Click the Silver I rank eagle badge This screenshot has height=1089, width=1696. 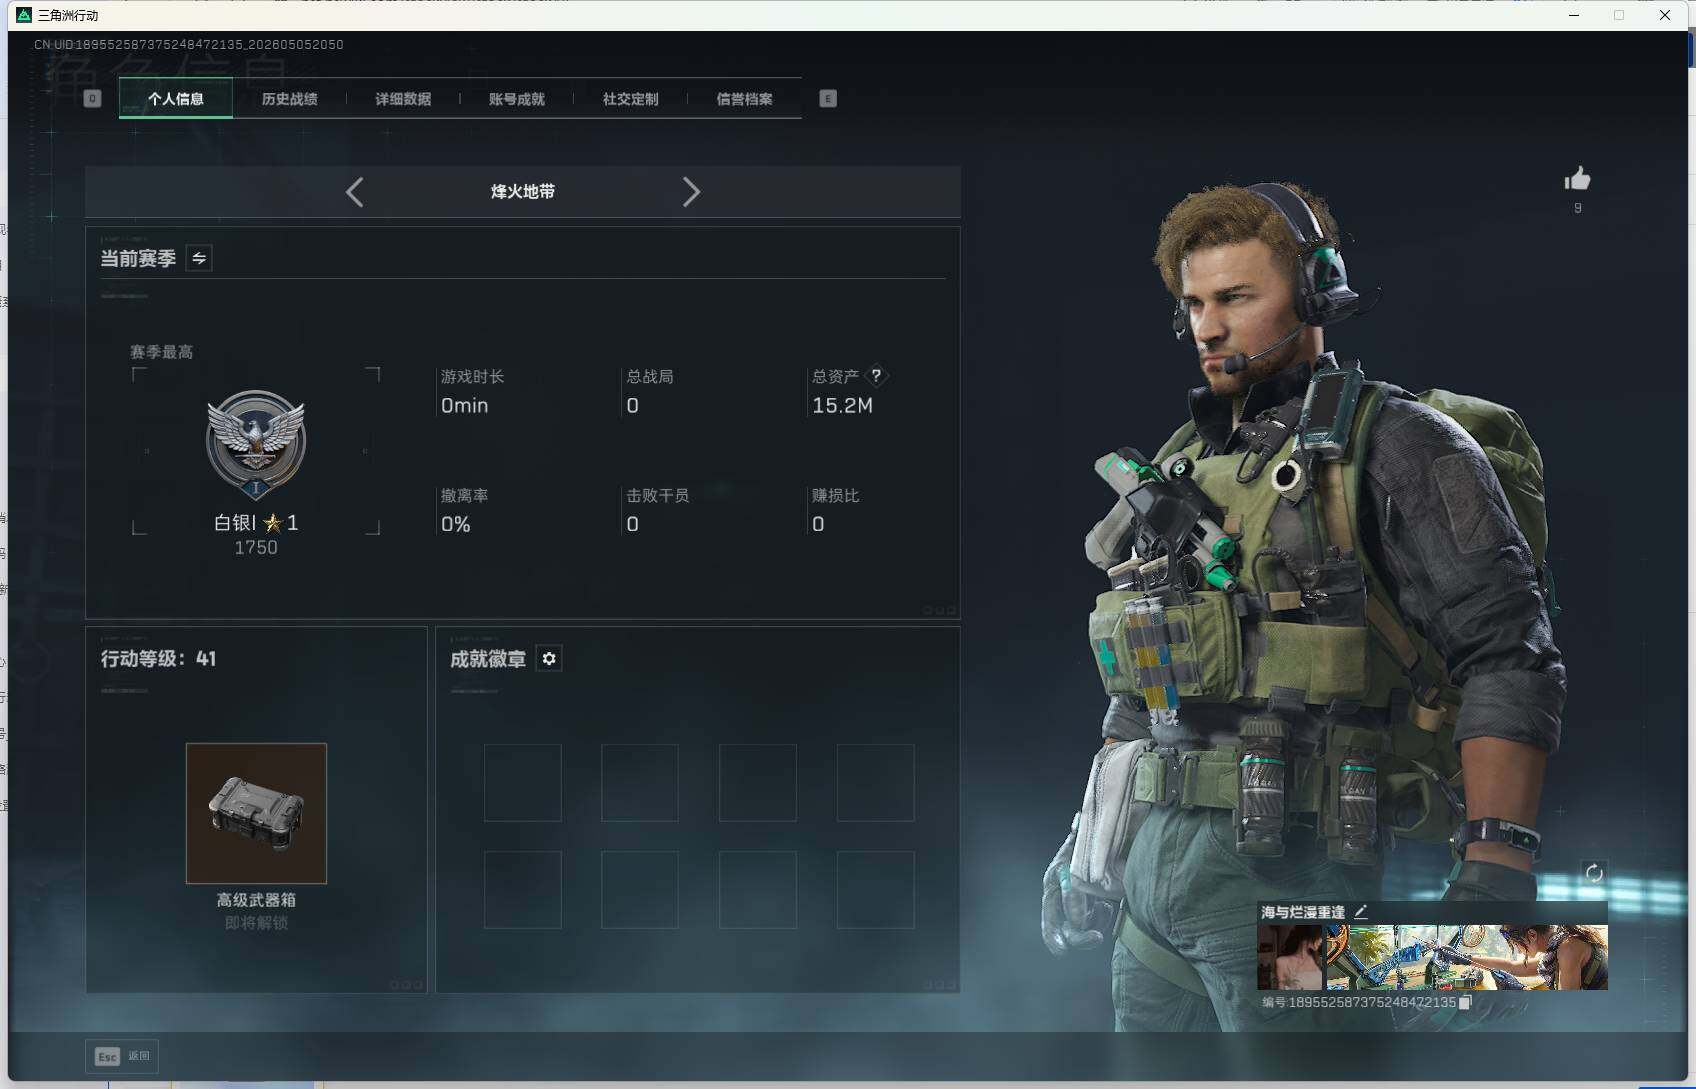[x=256, y=444]
